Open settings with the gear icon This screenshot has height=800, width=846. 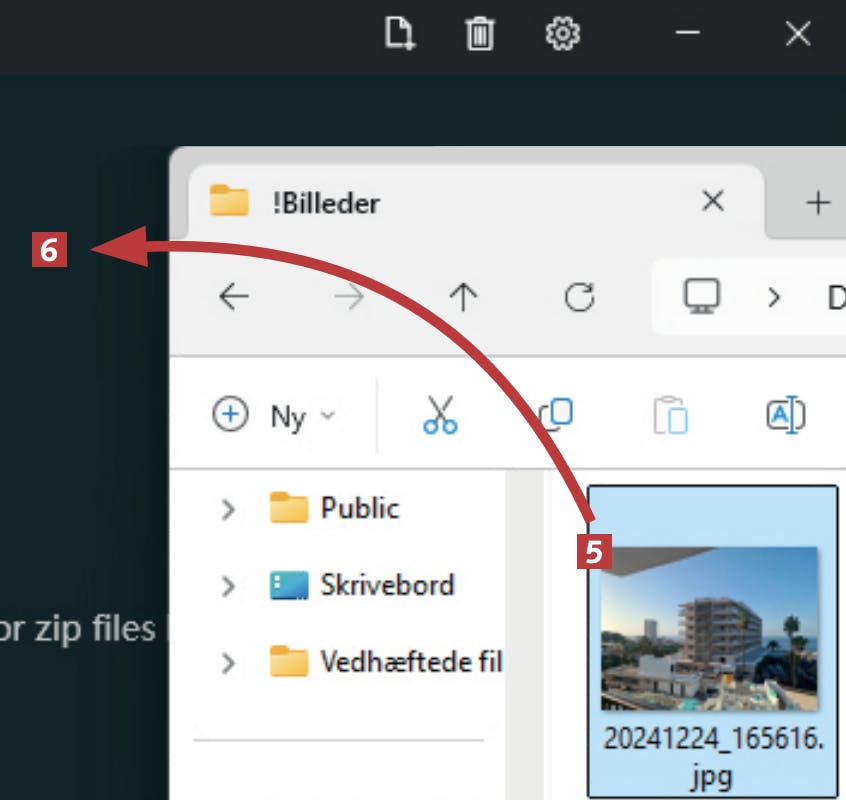(x=562, y=35)
